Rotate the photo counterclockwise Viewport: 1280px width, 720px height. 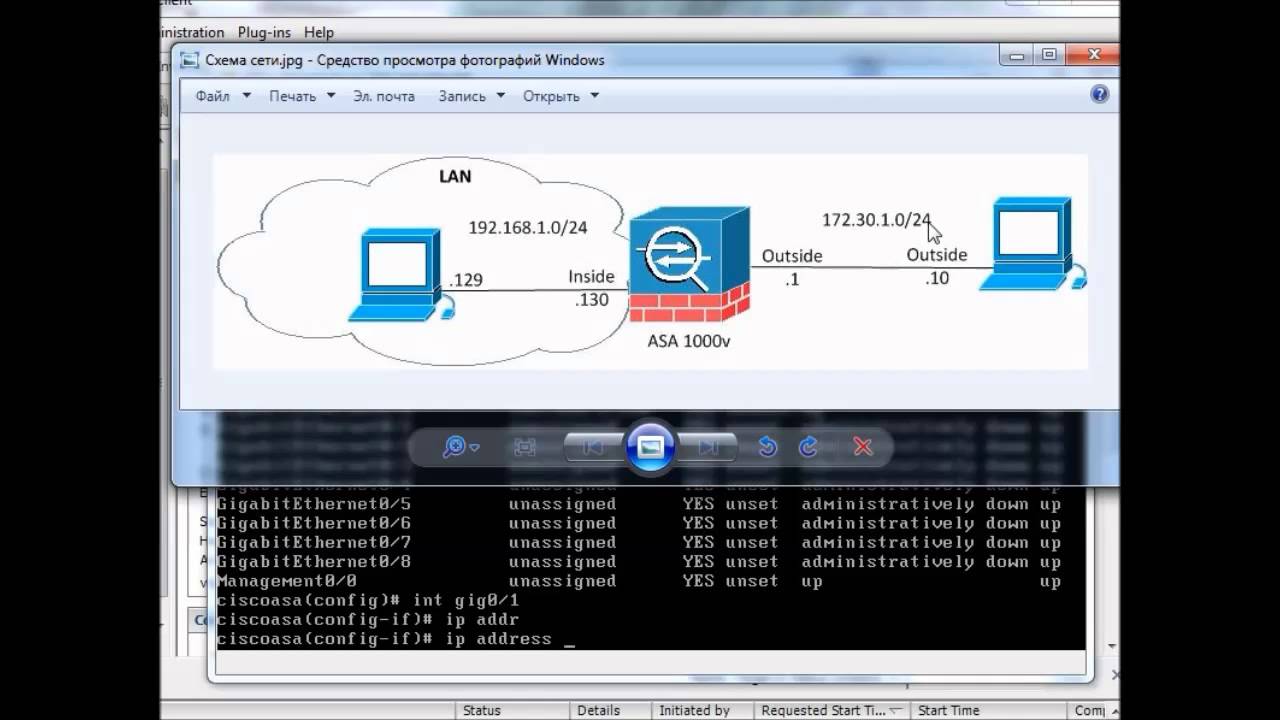[767, 447]
